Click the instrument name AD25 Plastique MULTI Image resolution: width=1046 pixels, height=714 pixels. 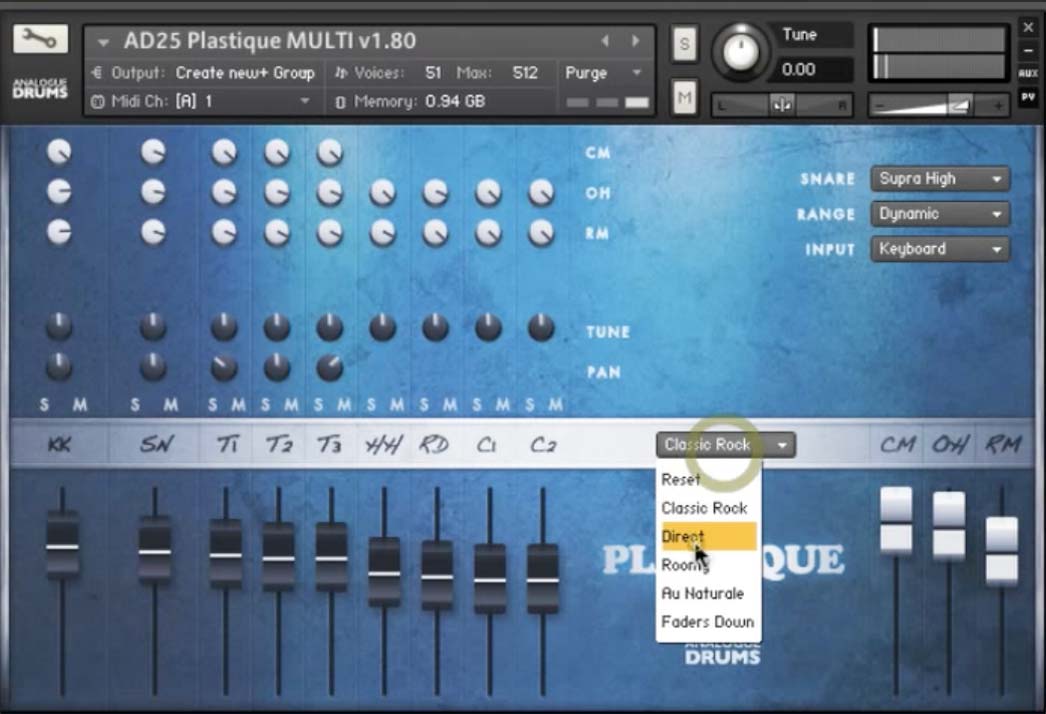(x=270, y=41)
